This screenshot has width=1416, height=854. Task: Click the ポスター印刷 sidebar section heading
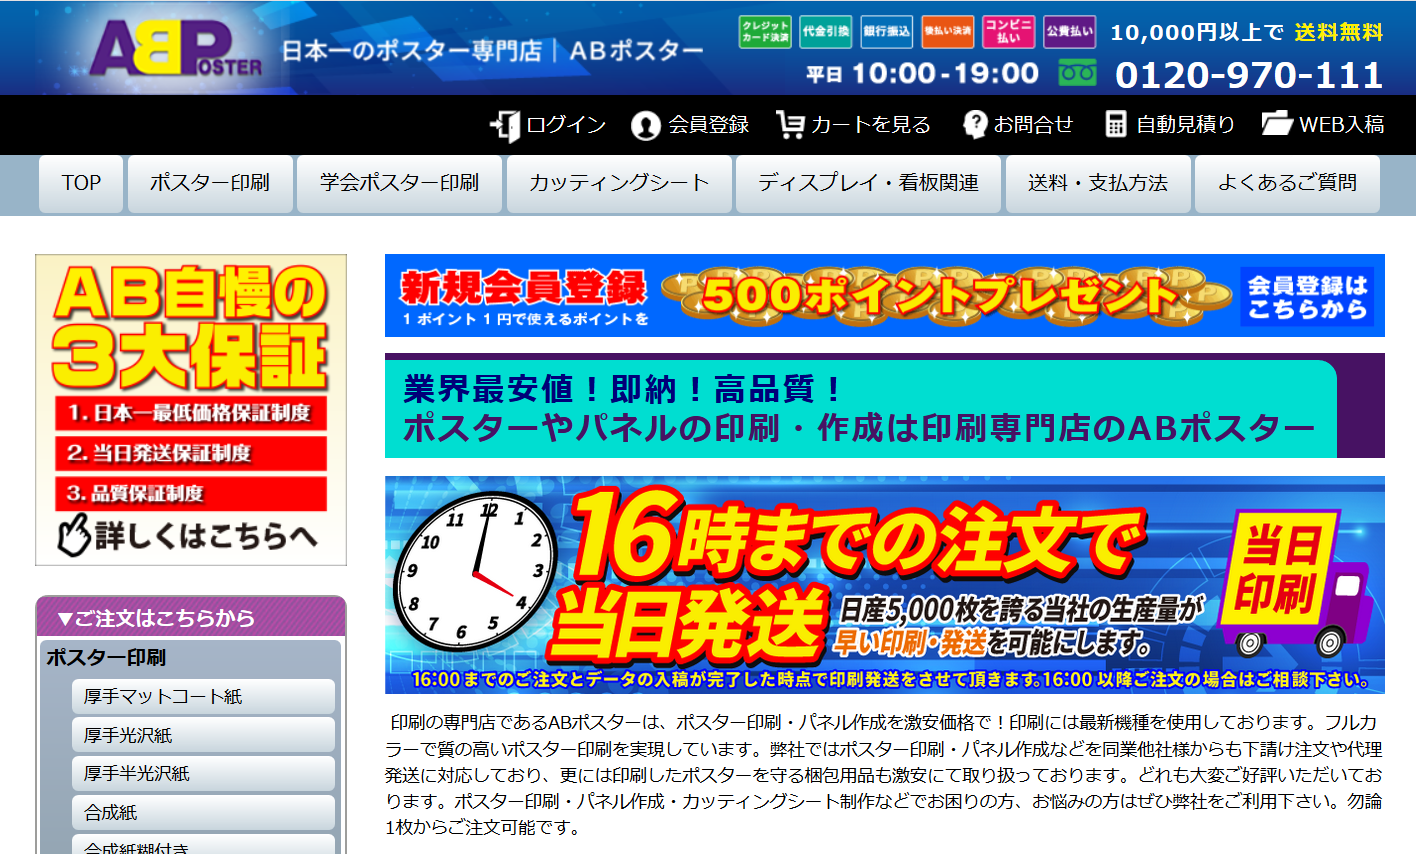106,657
